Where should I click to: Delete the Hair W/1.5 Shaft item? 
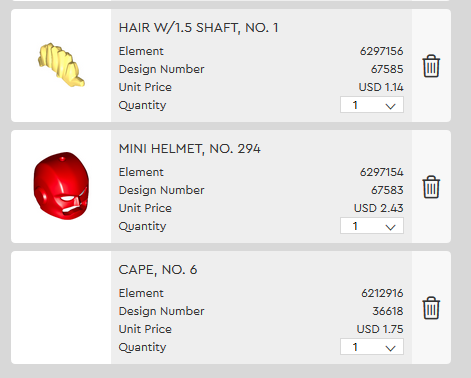431,66
